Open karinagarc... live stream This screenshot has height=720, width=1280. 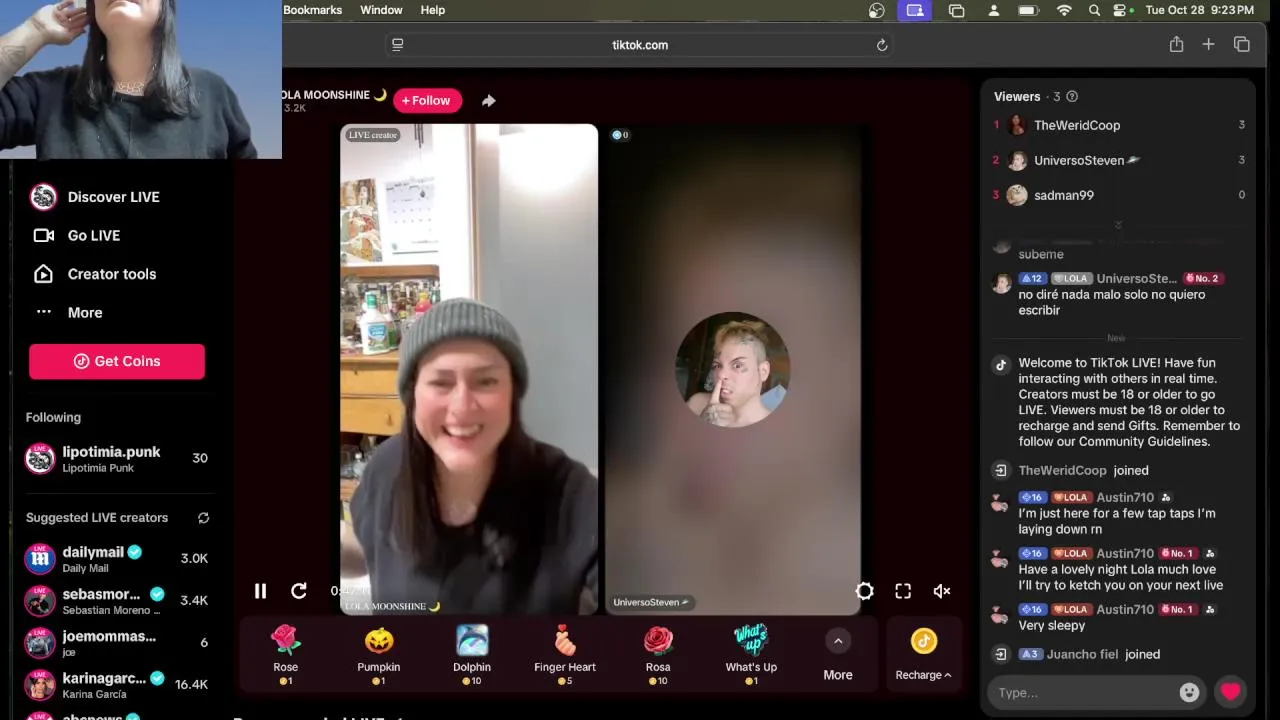(x=117, y=684)
